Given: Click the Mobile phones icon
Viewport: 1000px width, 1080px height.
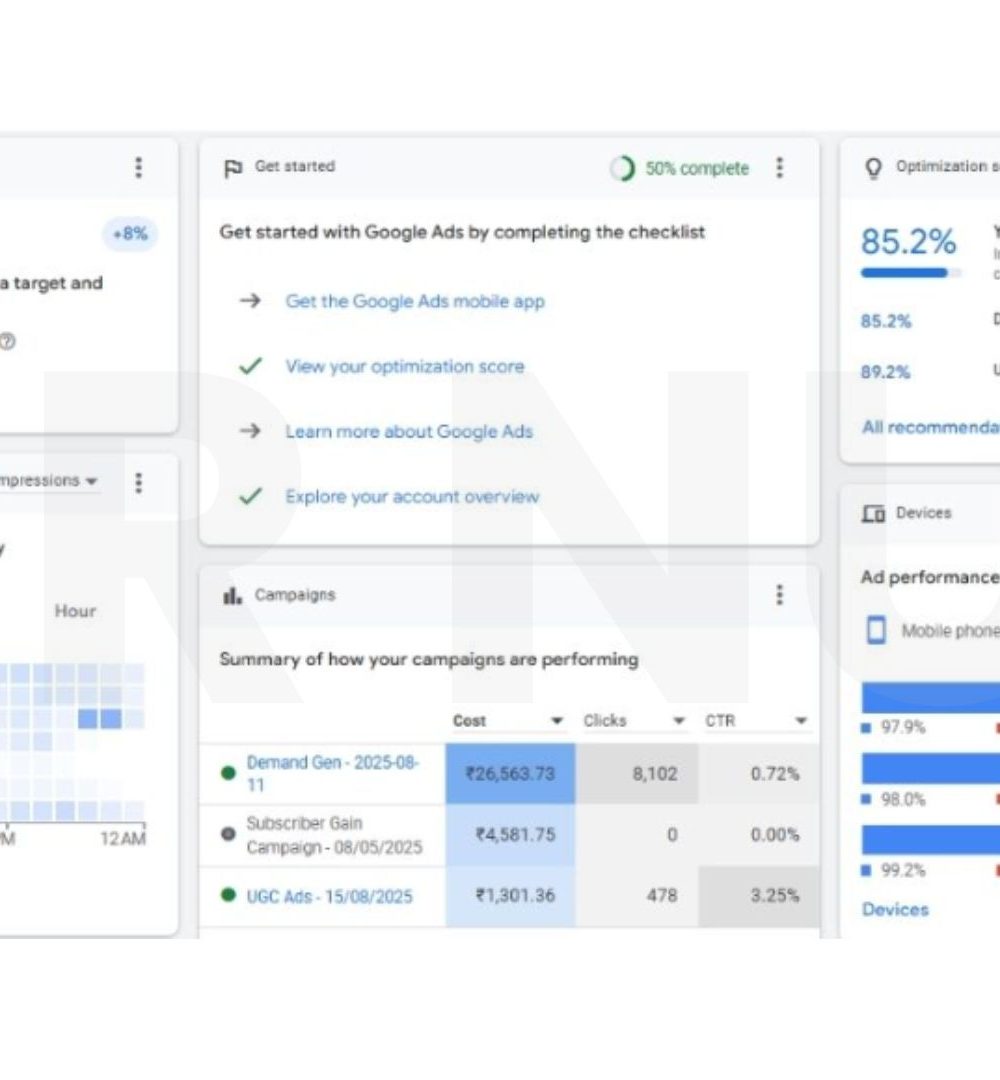Looking at the screenshot, I should pos(876,630).
